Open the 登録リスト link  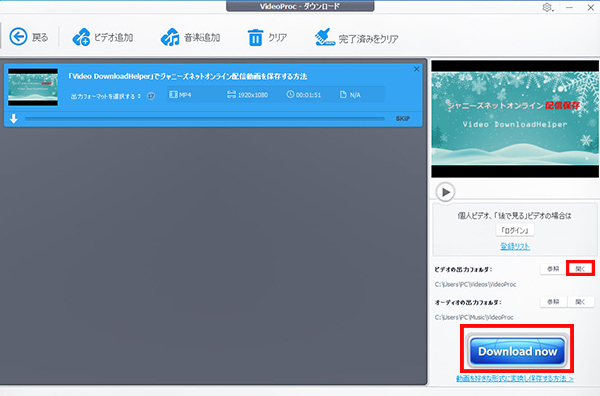pyautogui.click(x=515, y=246)
